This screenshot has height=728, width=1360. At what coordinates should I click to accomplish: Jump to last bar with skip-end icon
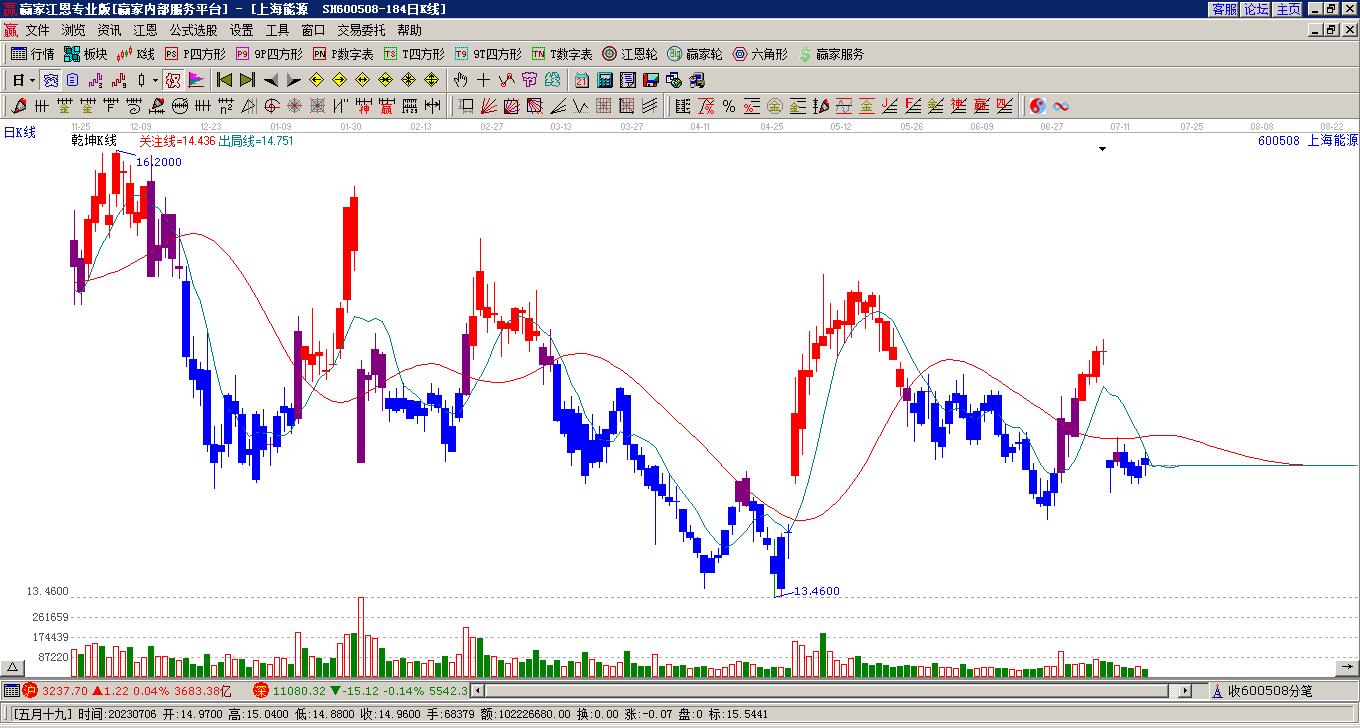click(x=247, y=80)
